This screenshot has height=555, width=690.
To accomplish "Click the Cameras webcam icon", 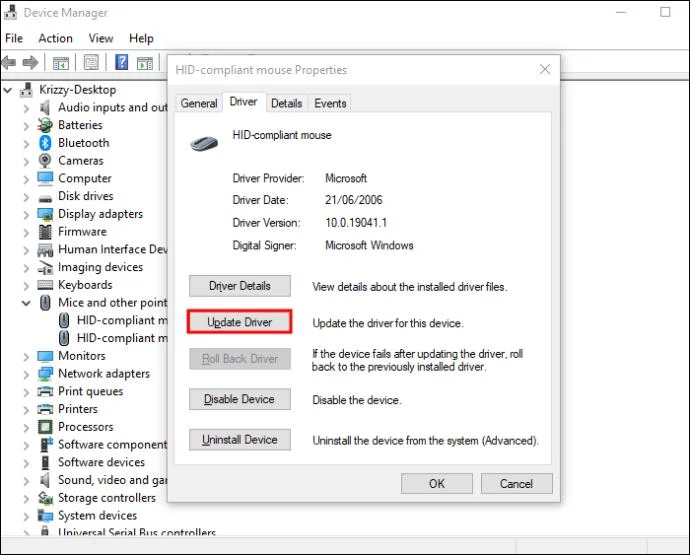I will pos(45,160).
